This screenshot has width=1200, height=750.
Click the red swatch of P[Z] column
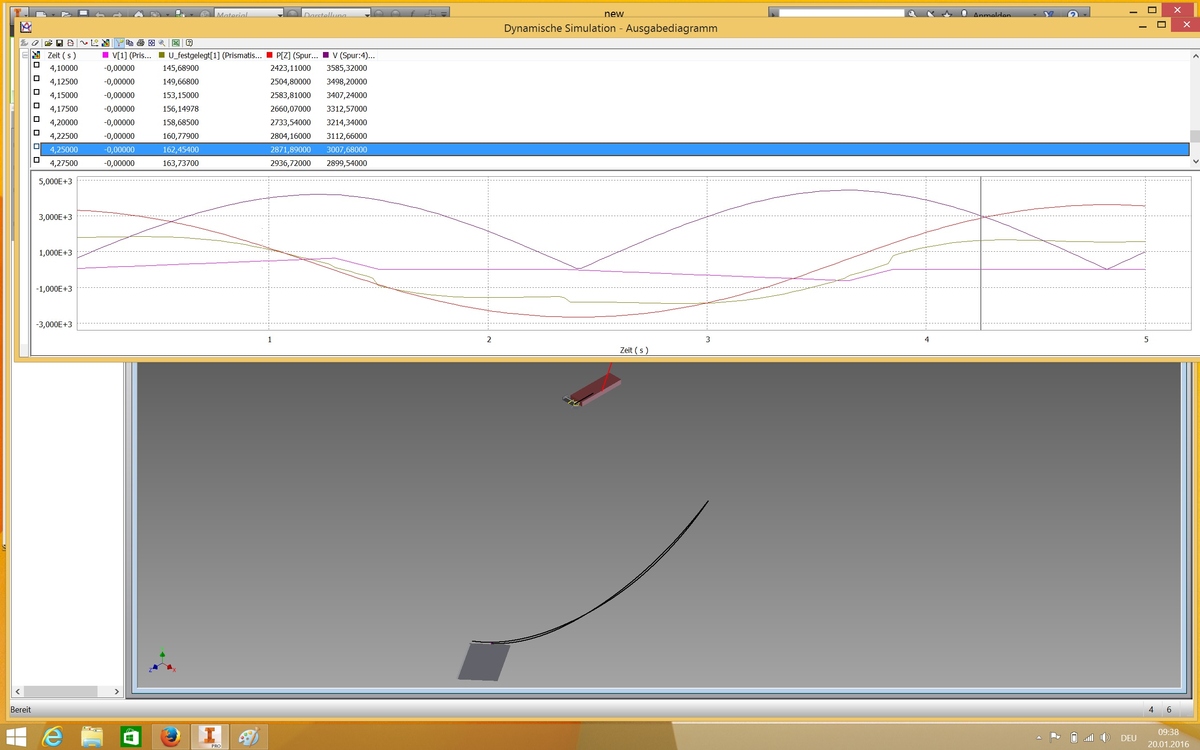(270, 55)
